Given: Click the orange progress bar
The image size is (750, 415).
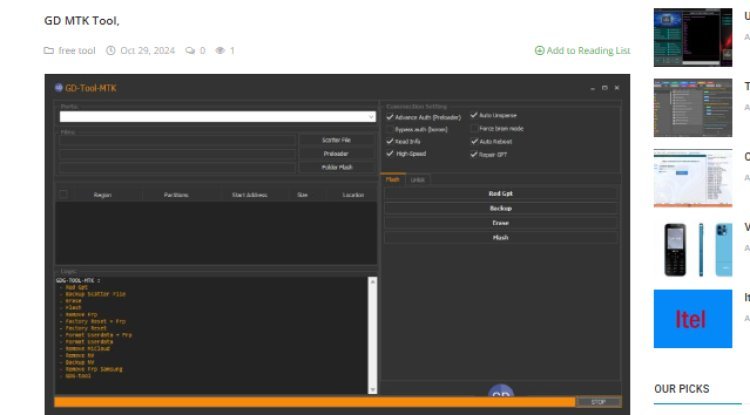Looking at the screenshot, I should click(x=314, y=402).
